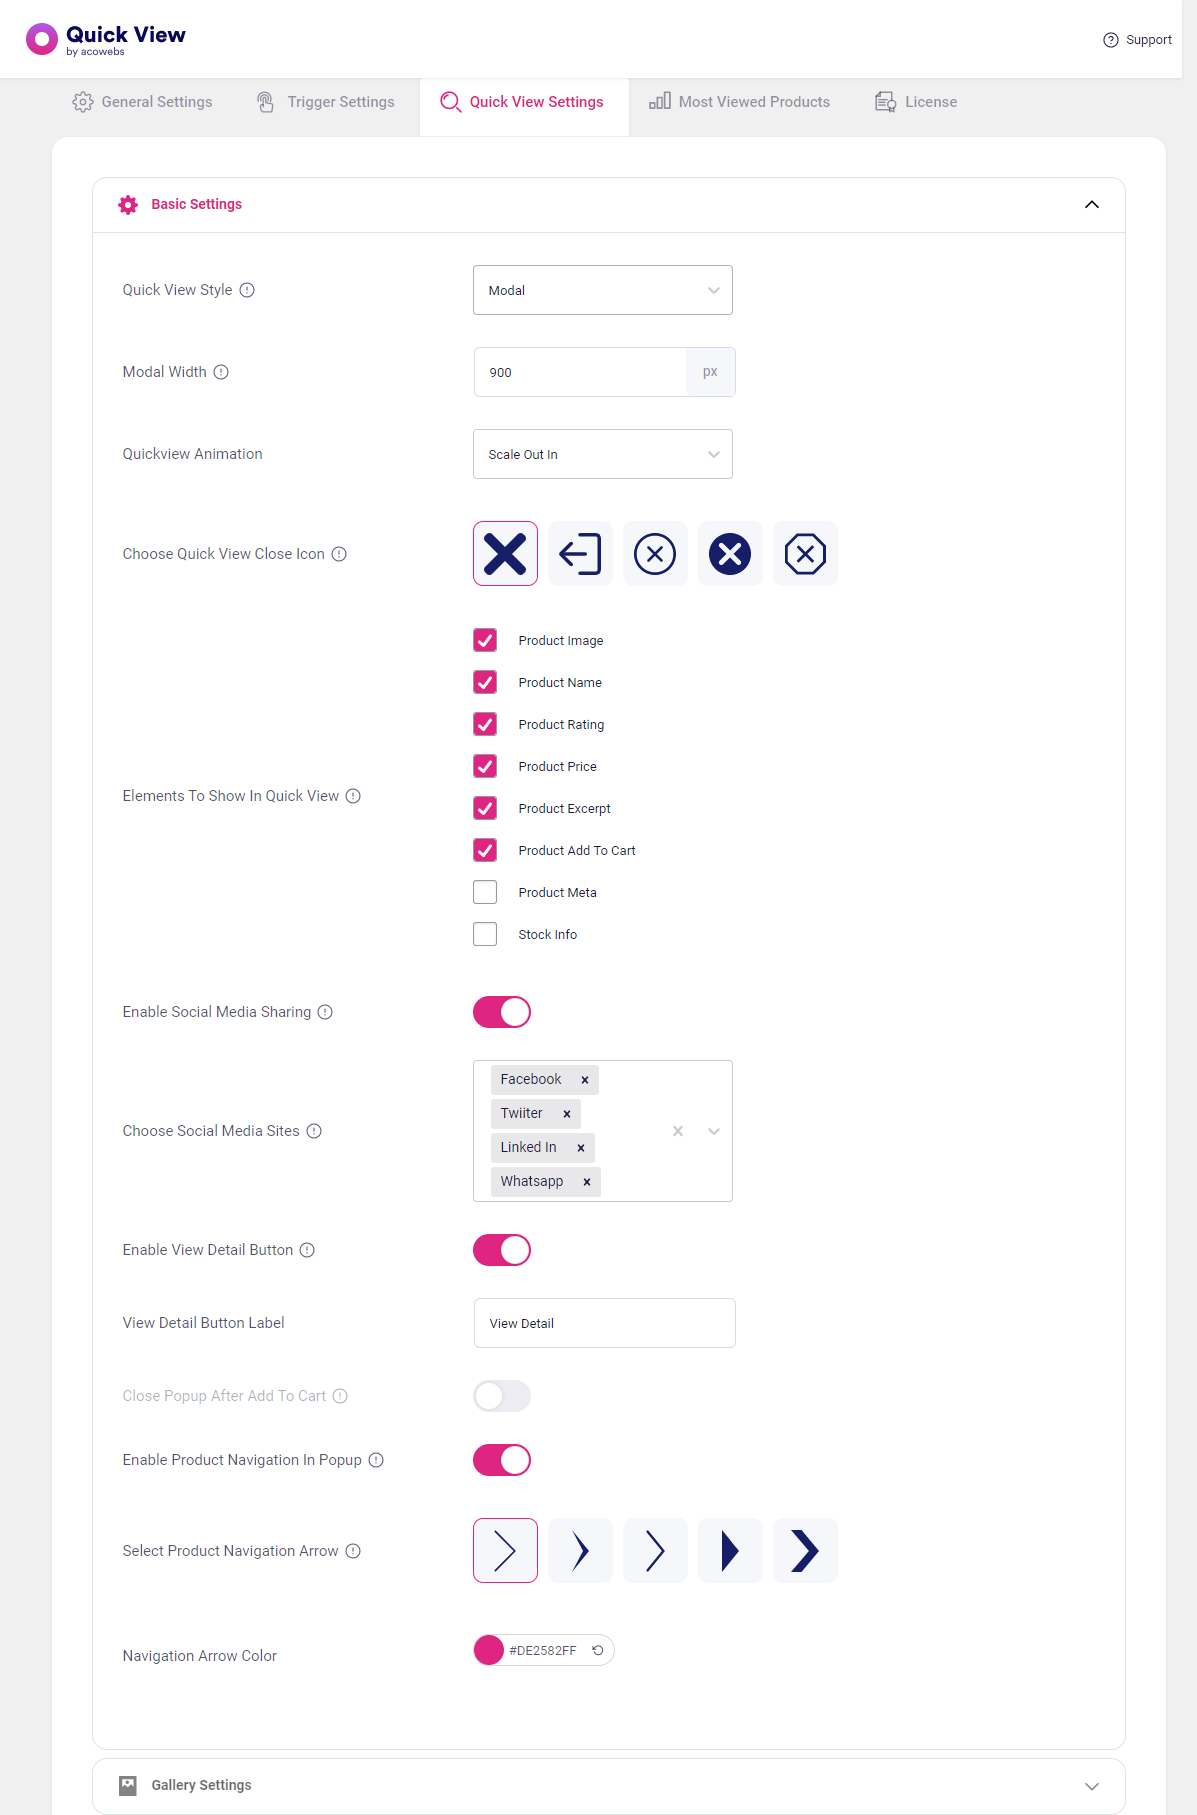Select the bold chevron navigation arrow
Image resolution: width=1197 pixels, height=1815 pixels.
[805, 1550]
